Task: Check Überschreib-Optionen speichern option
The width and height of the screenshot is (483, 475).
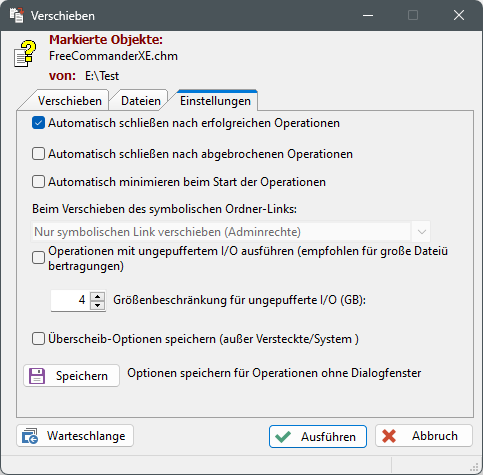Action: coord(38,339)
